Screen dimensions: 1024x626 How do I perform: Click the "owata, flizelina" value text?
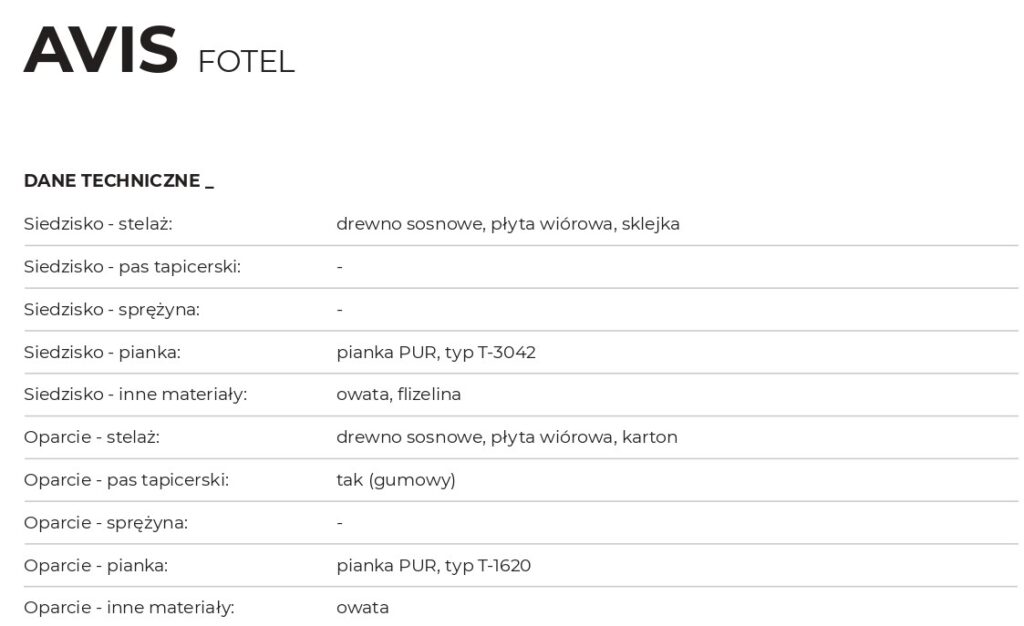pyautogui.click(x=398, y=395)
